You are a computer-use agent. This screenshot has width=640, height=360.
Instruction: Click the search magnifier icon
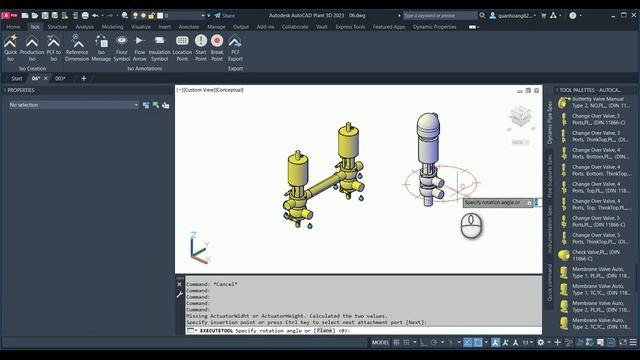[482, 16]
